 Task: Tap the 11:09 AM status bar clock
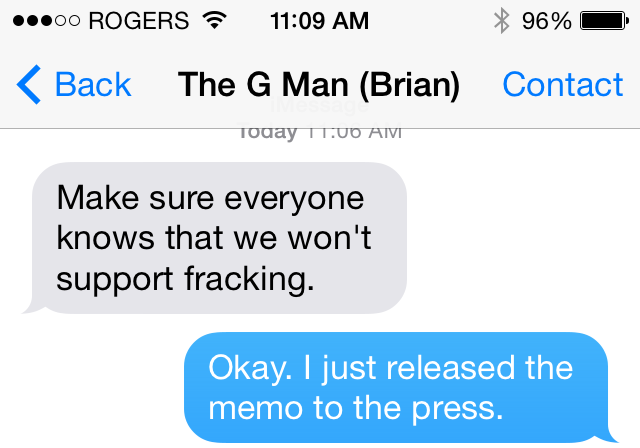tap(320, 21)
